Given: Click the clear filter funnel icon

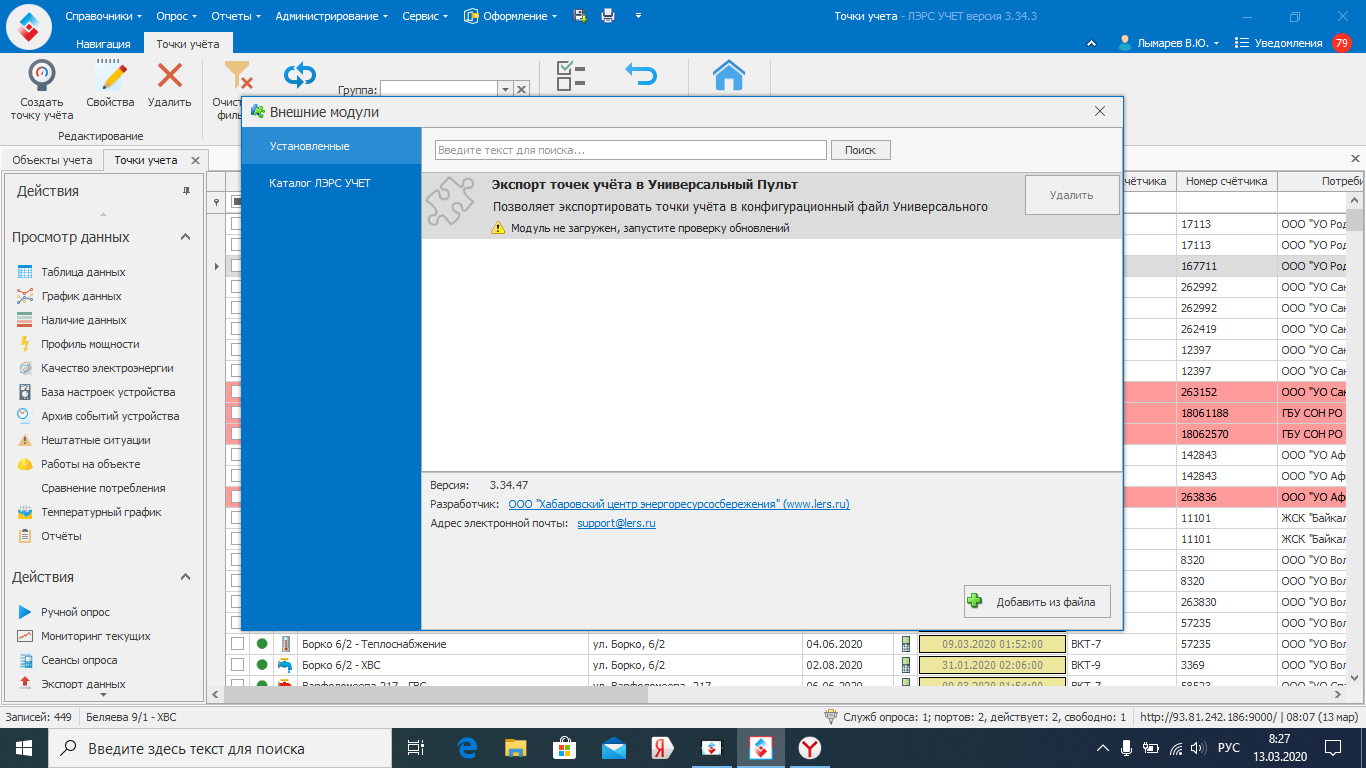Looking at the screenshot, I should pyautogui.click(x=237, y=76).
